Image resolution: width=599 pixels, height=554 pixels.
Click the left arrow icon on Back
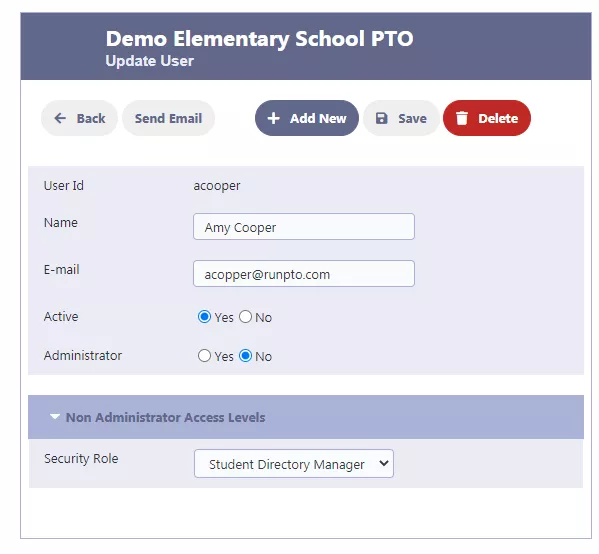tap(60, 118)
